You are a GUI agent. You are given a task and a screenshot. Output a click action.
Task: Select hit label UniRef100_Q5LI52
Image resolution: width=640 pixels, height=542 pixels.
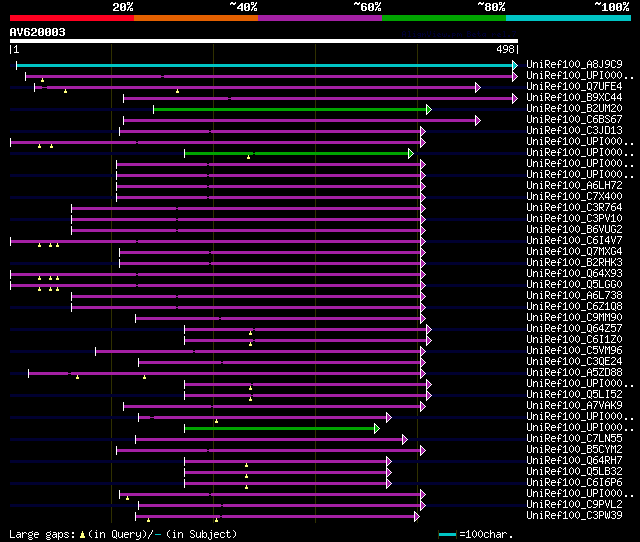pyautogui.click(x=574, y=395)
